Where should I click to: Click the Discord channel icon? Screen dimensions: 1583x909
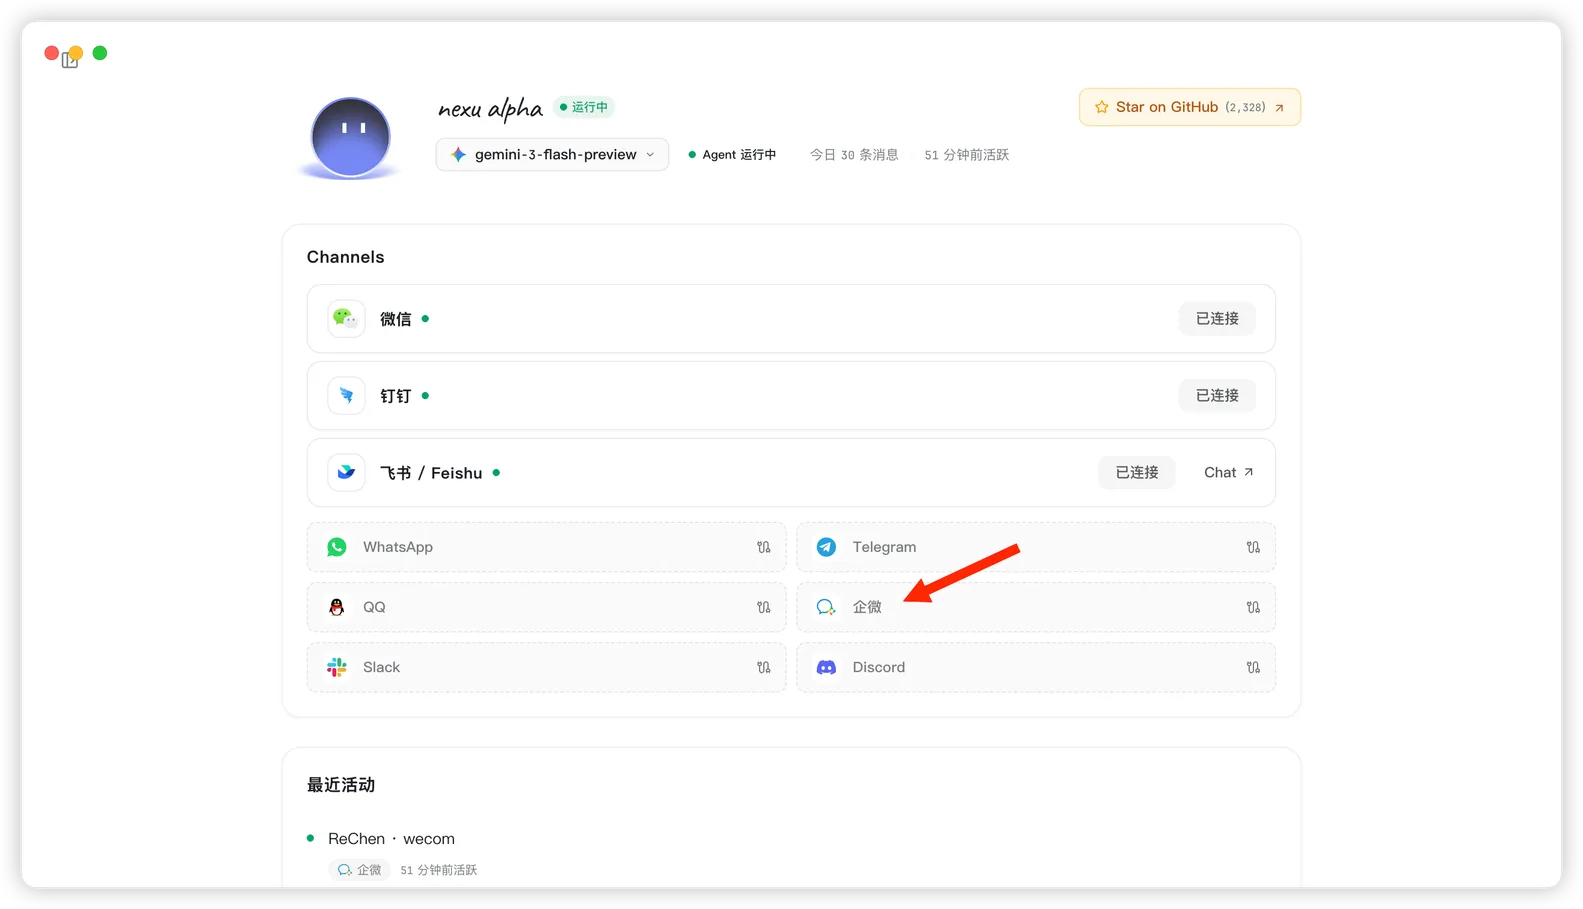(x=826, y=667)
